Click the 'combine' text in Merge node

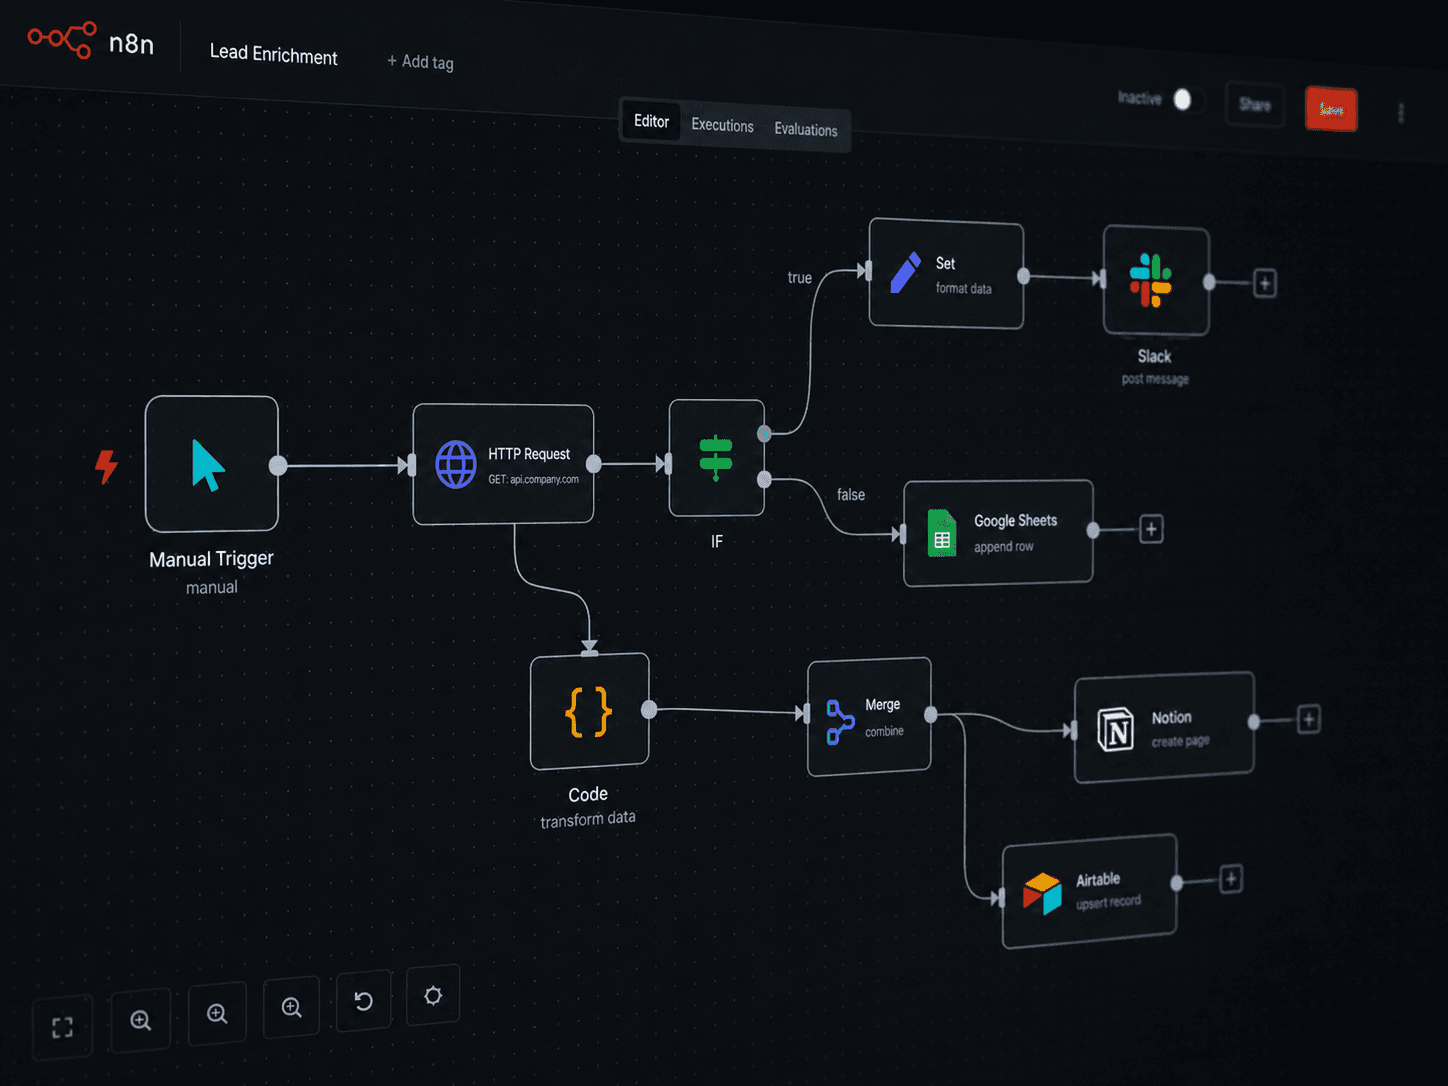pos(884,732)
